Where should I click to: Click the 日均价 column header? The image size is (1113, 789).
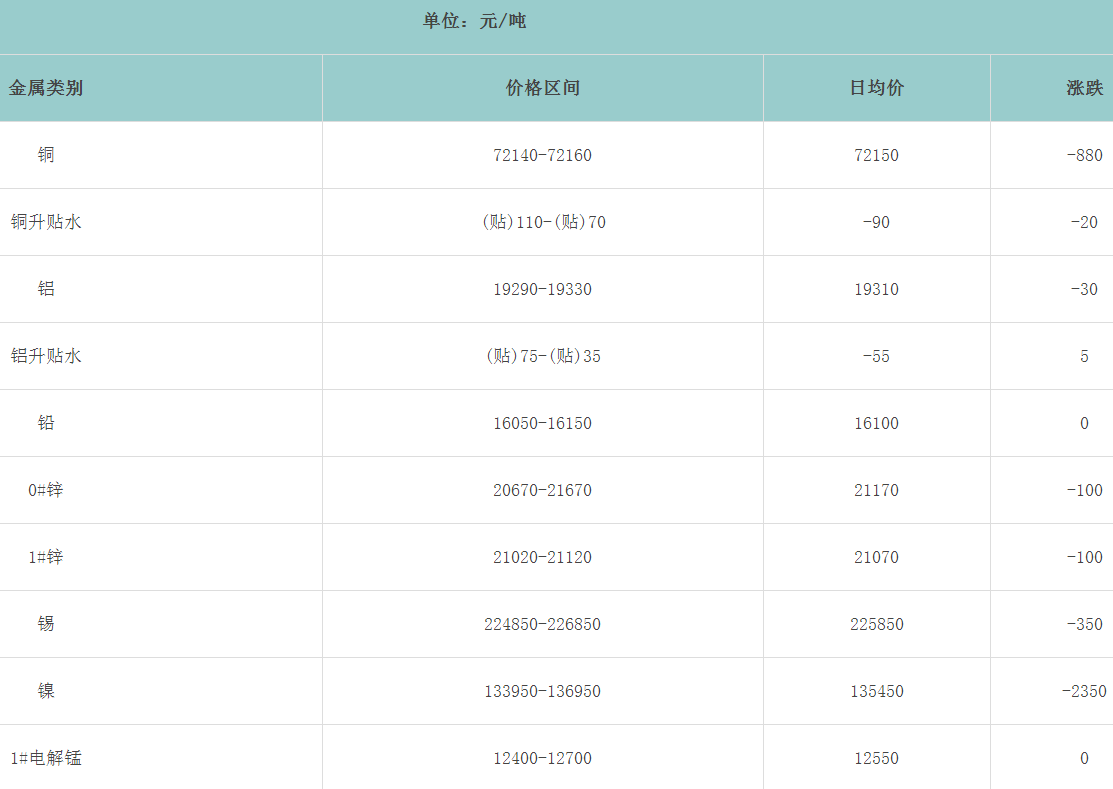876,88
